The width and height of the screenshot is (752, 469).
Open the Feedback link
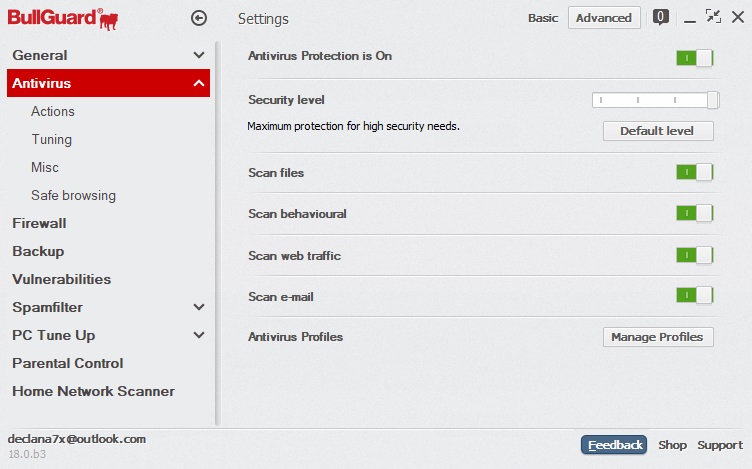(614, 445)
